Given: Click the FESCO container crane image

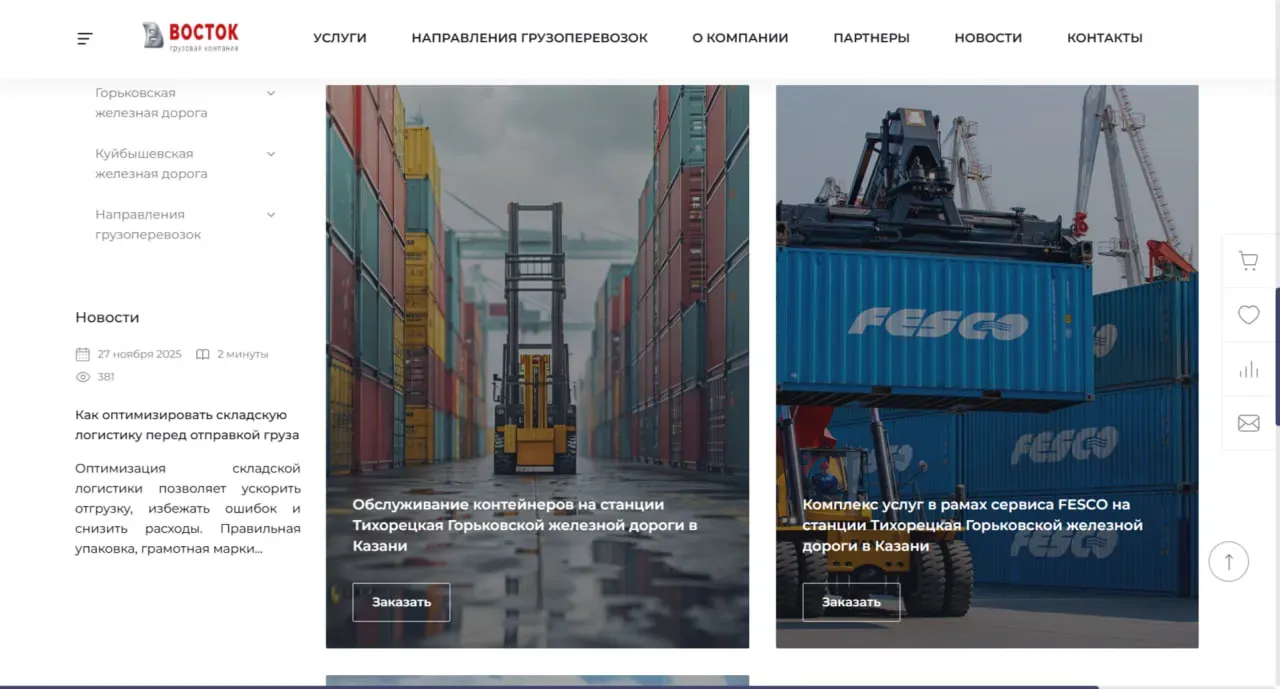Looking at the screenshot, I should tap(987, 366).
